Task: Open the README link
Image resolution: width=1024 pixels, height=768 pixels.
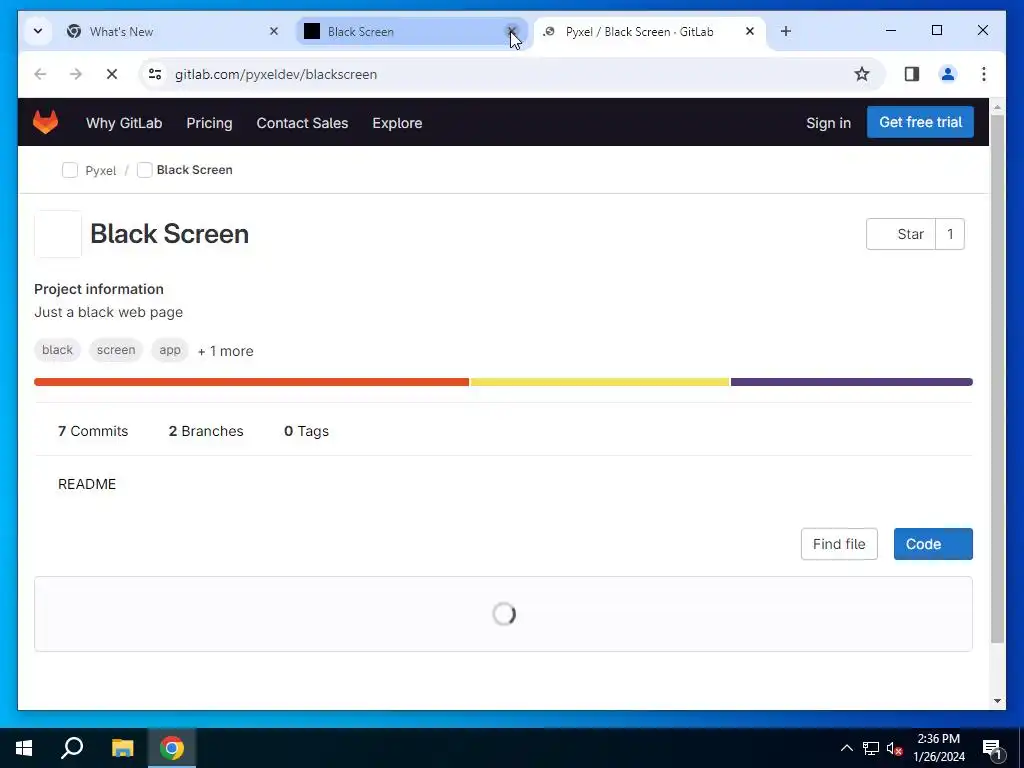Action: pyautogui.click(x=87, y=484)
